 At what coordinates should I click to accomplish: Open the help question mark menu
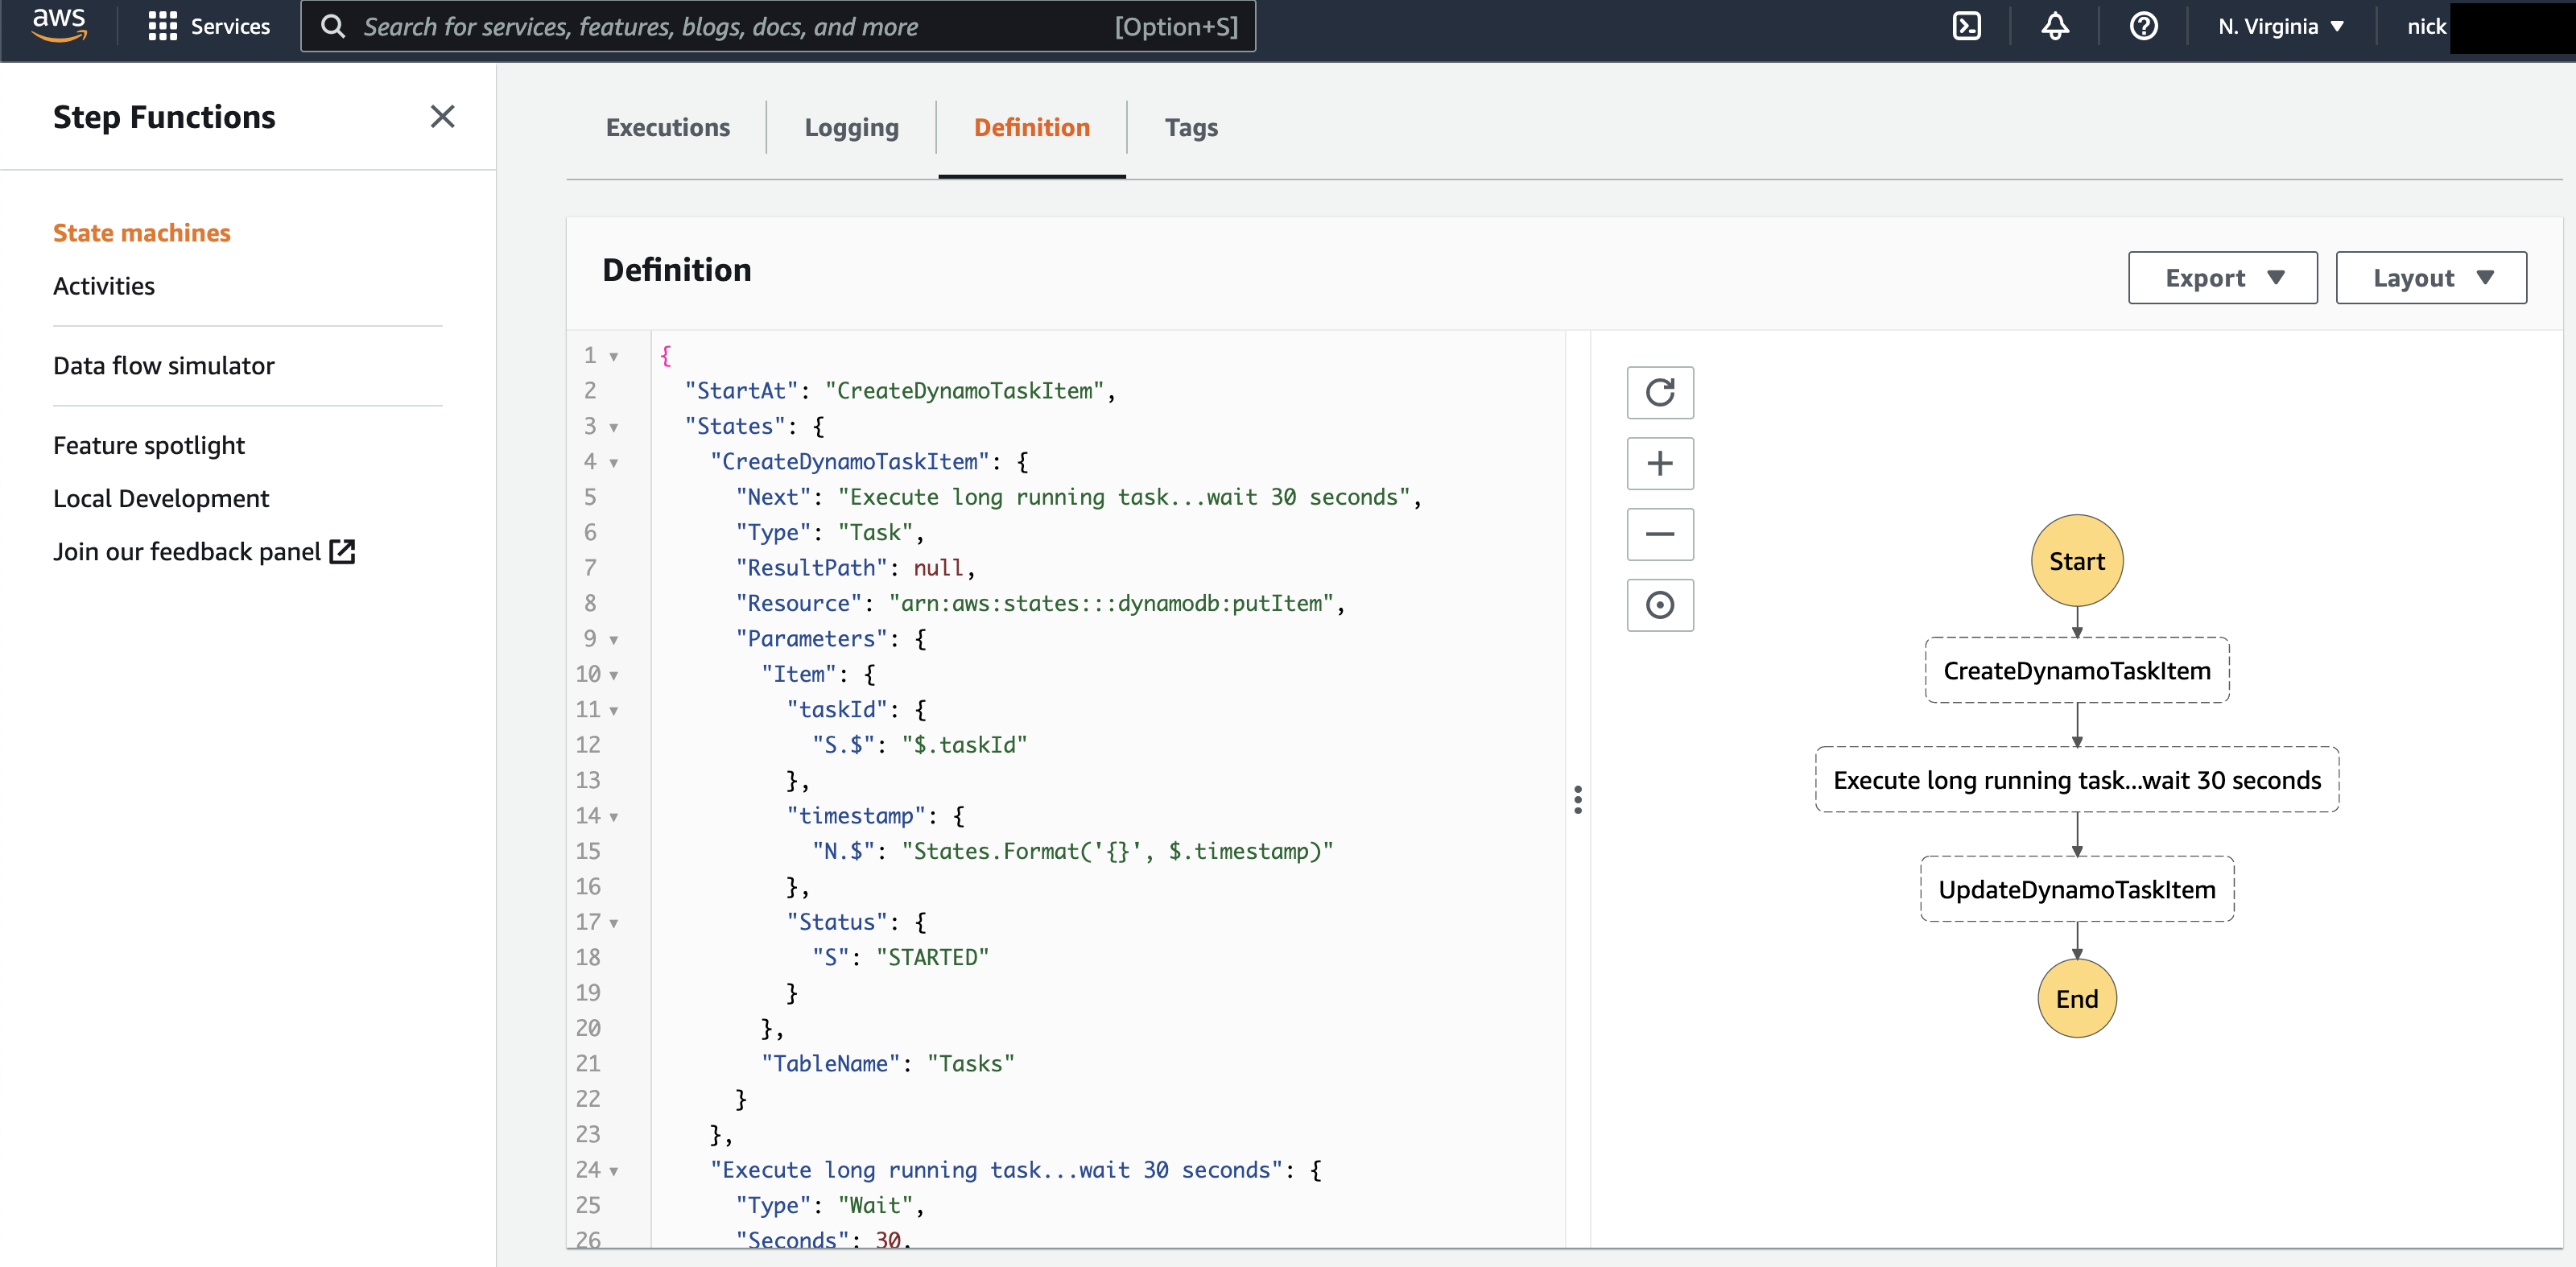click(2142, 26)
